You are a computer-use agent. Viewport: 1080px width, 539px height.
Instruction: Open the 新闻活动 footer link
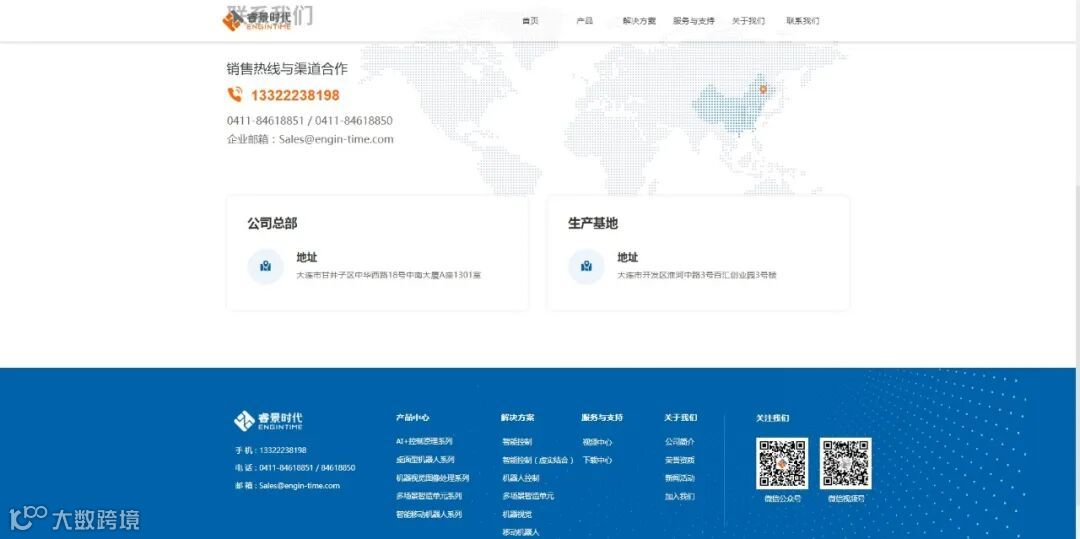click(x=680, y=478)
